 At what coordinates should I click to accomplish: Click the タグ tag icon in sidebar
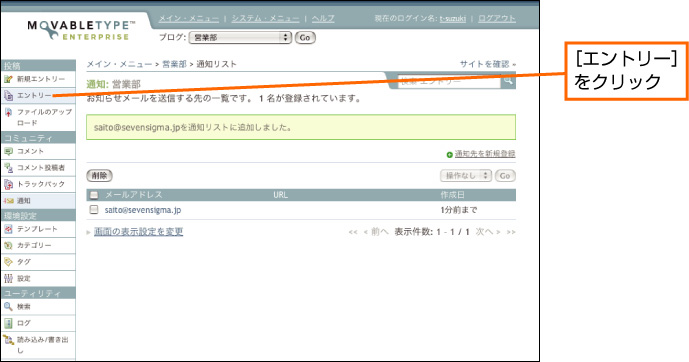point(8,262)
